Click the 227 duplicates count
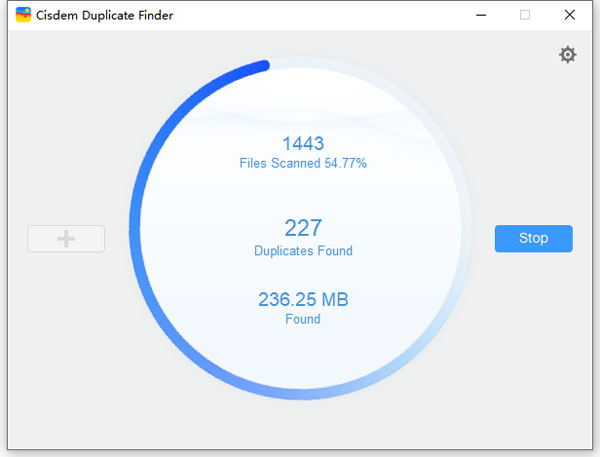The height and width of the screenshot is (457, 600). point(303,228)
